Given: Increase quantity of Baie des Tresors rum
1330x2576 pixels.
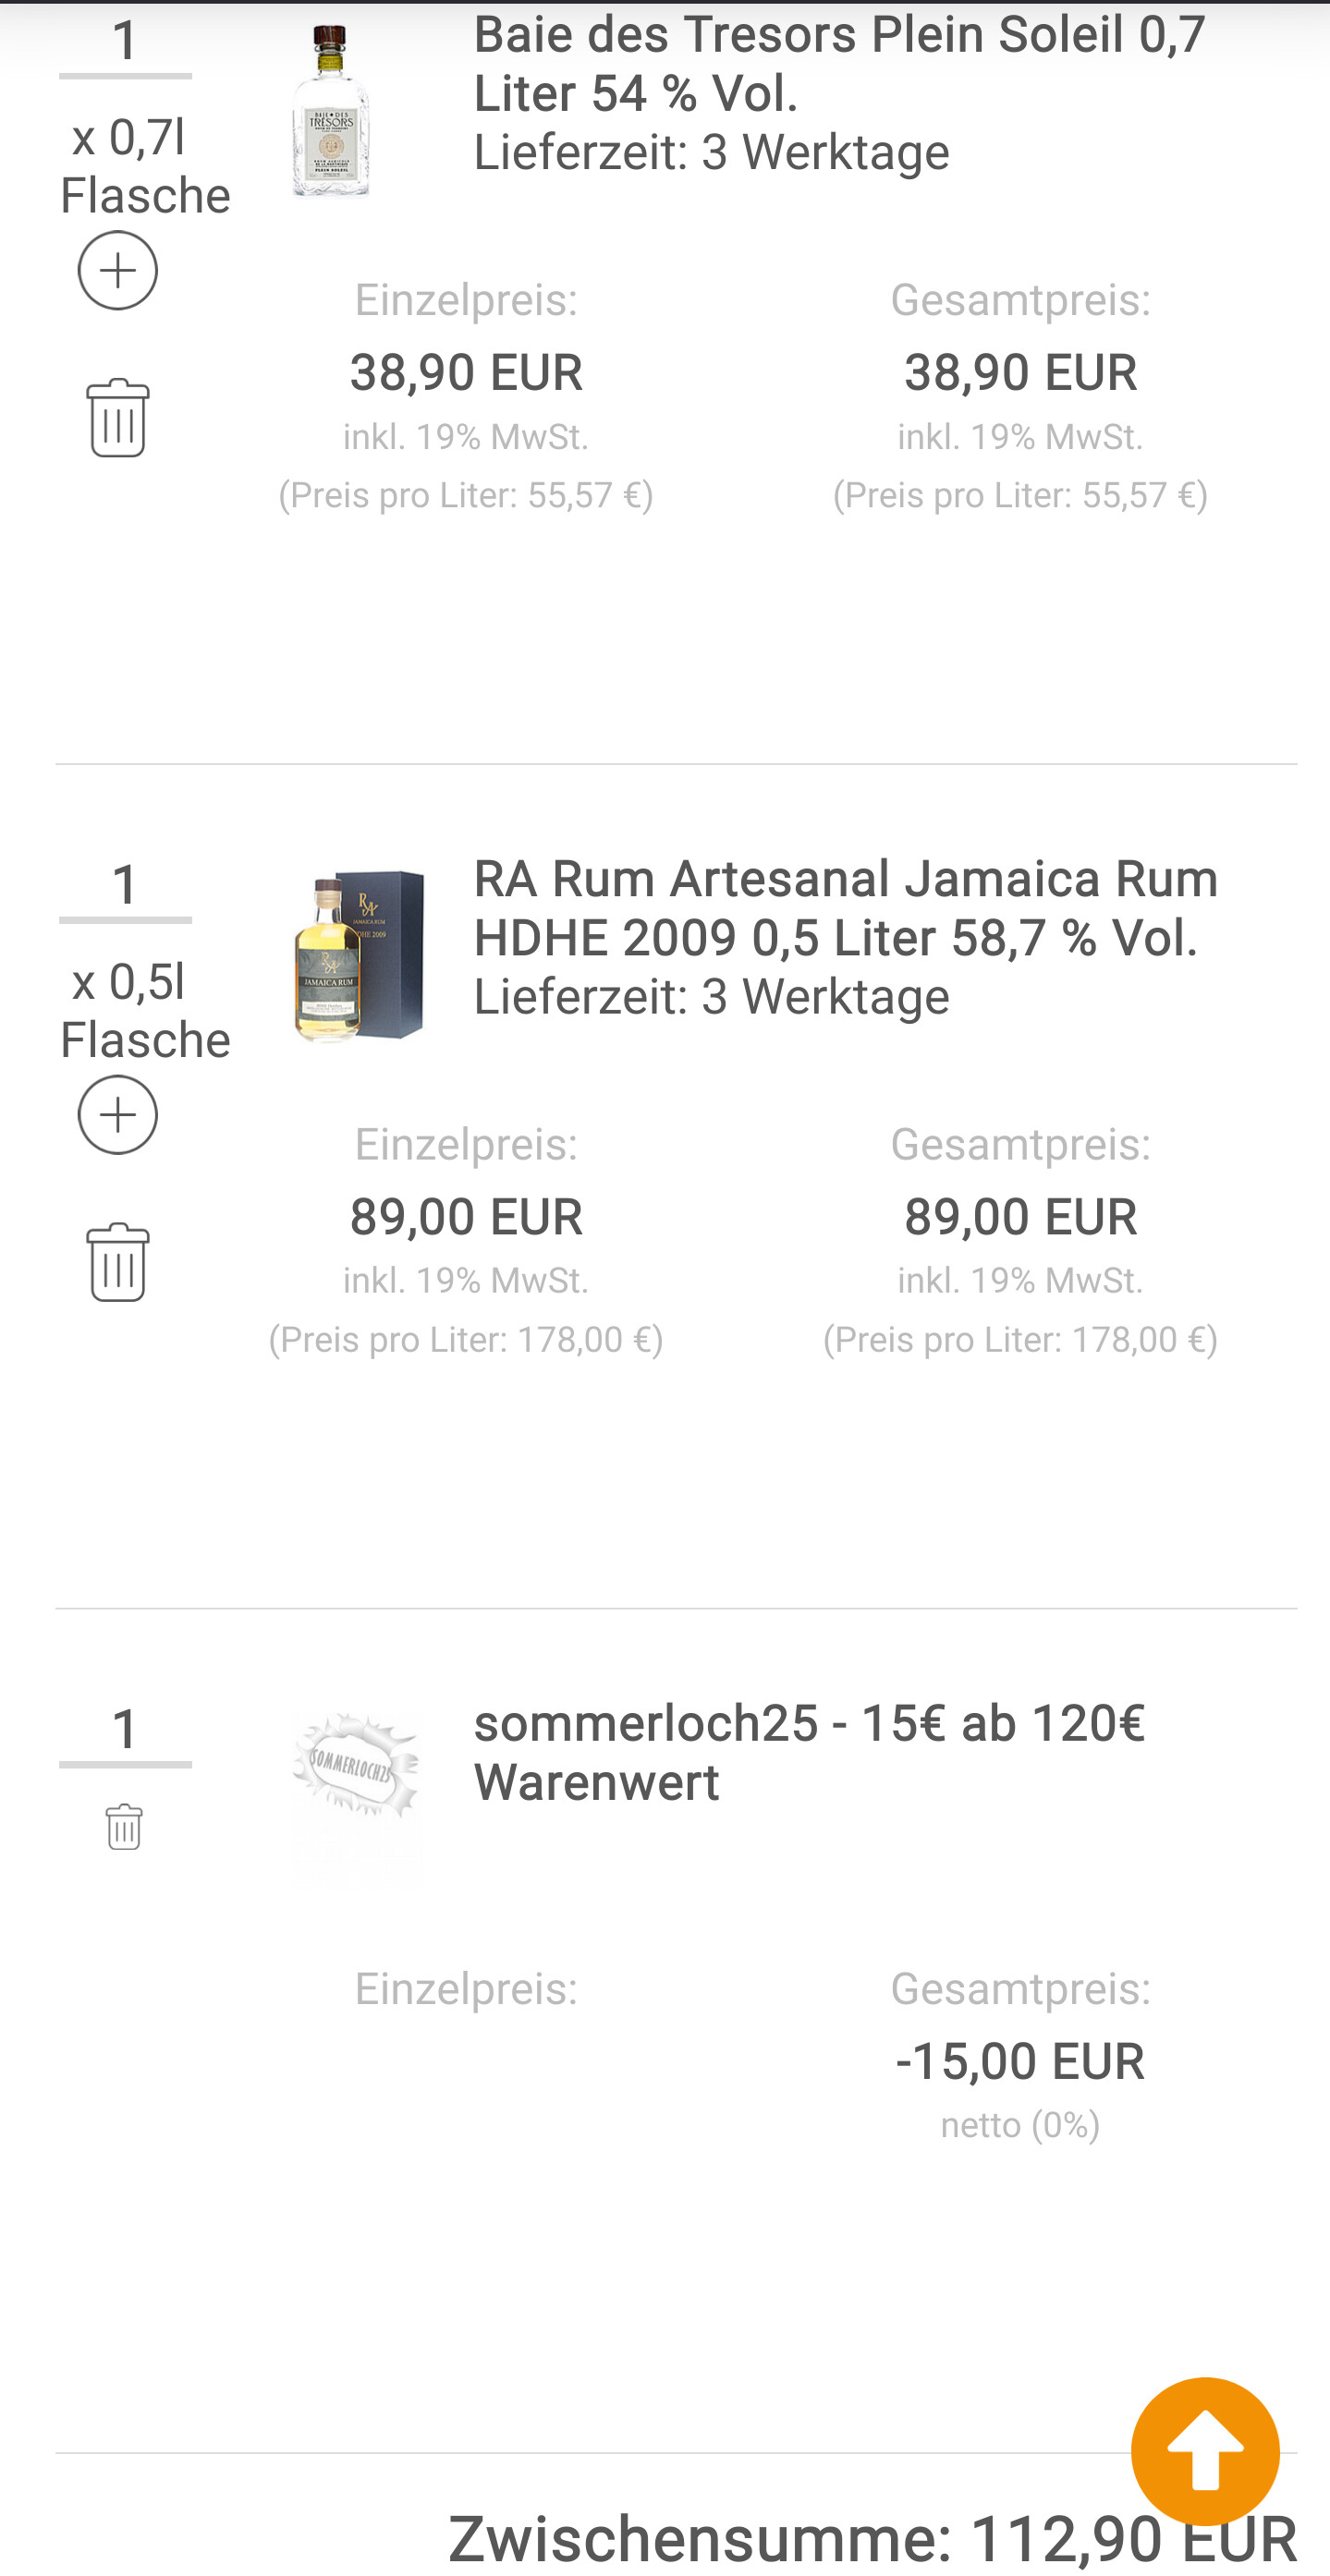Looking at the screenshot, I should pos(118,270).
